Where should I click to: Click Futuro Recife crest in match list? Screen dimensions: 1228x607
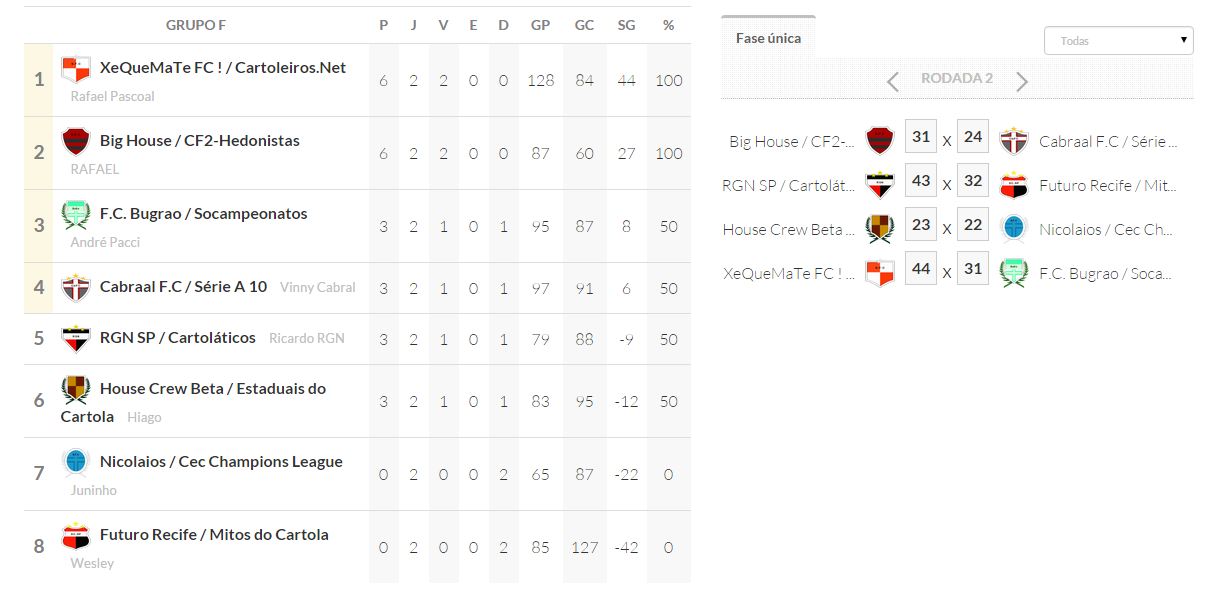tap(1014, 186)
